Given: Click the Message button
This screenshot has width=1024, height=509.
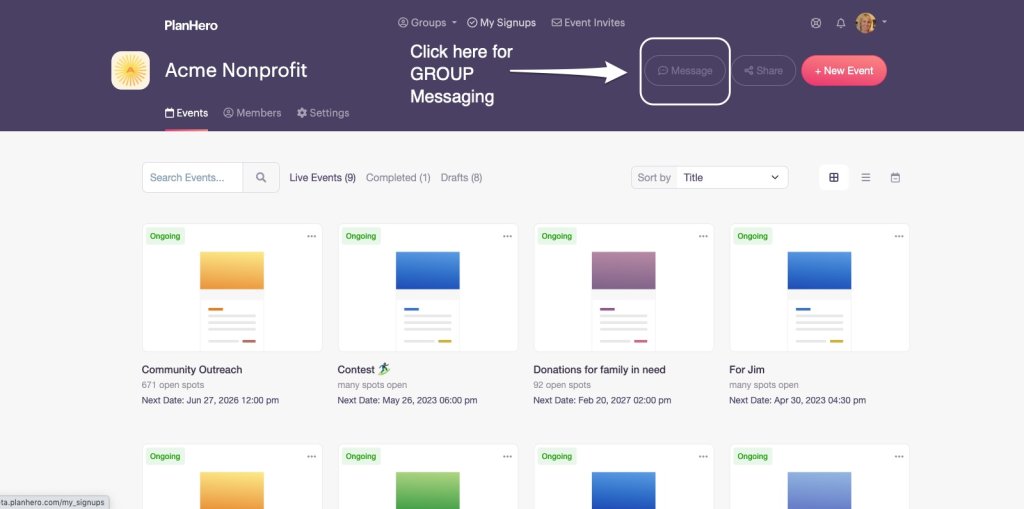Looking at the screenshot, I should pos(685,71).
